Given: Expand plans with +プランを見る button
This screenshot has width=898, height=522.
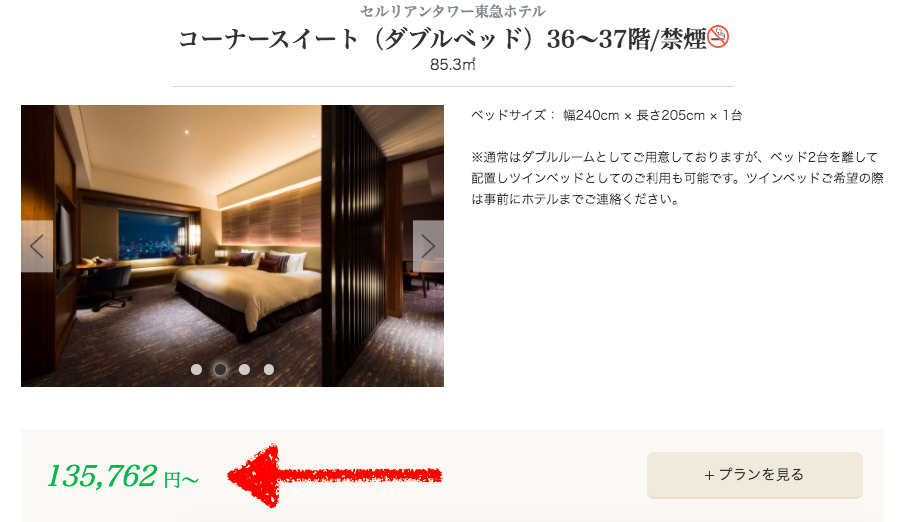Looking at the screenshot, I should (x=754, y=475).
